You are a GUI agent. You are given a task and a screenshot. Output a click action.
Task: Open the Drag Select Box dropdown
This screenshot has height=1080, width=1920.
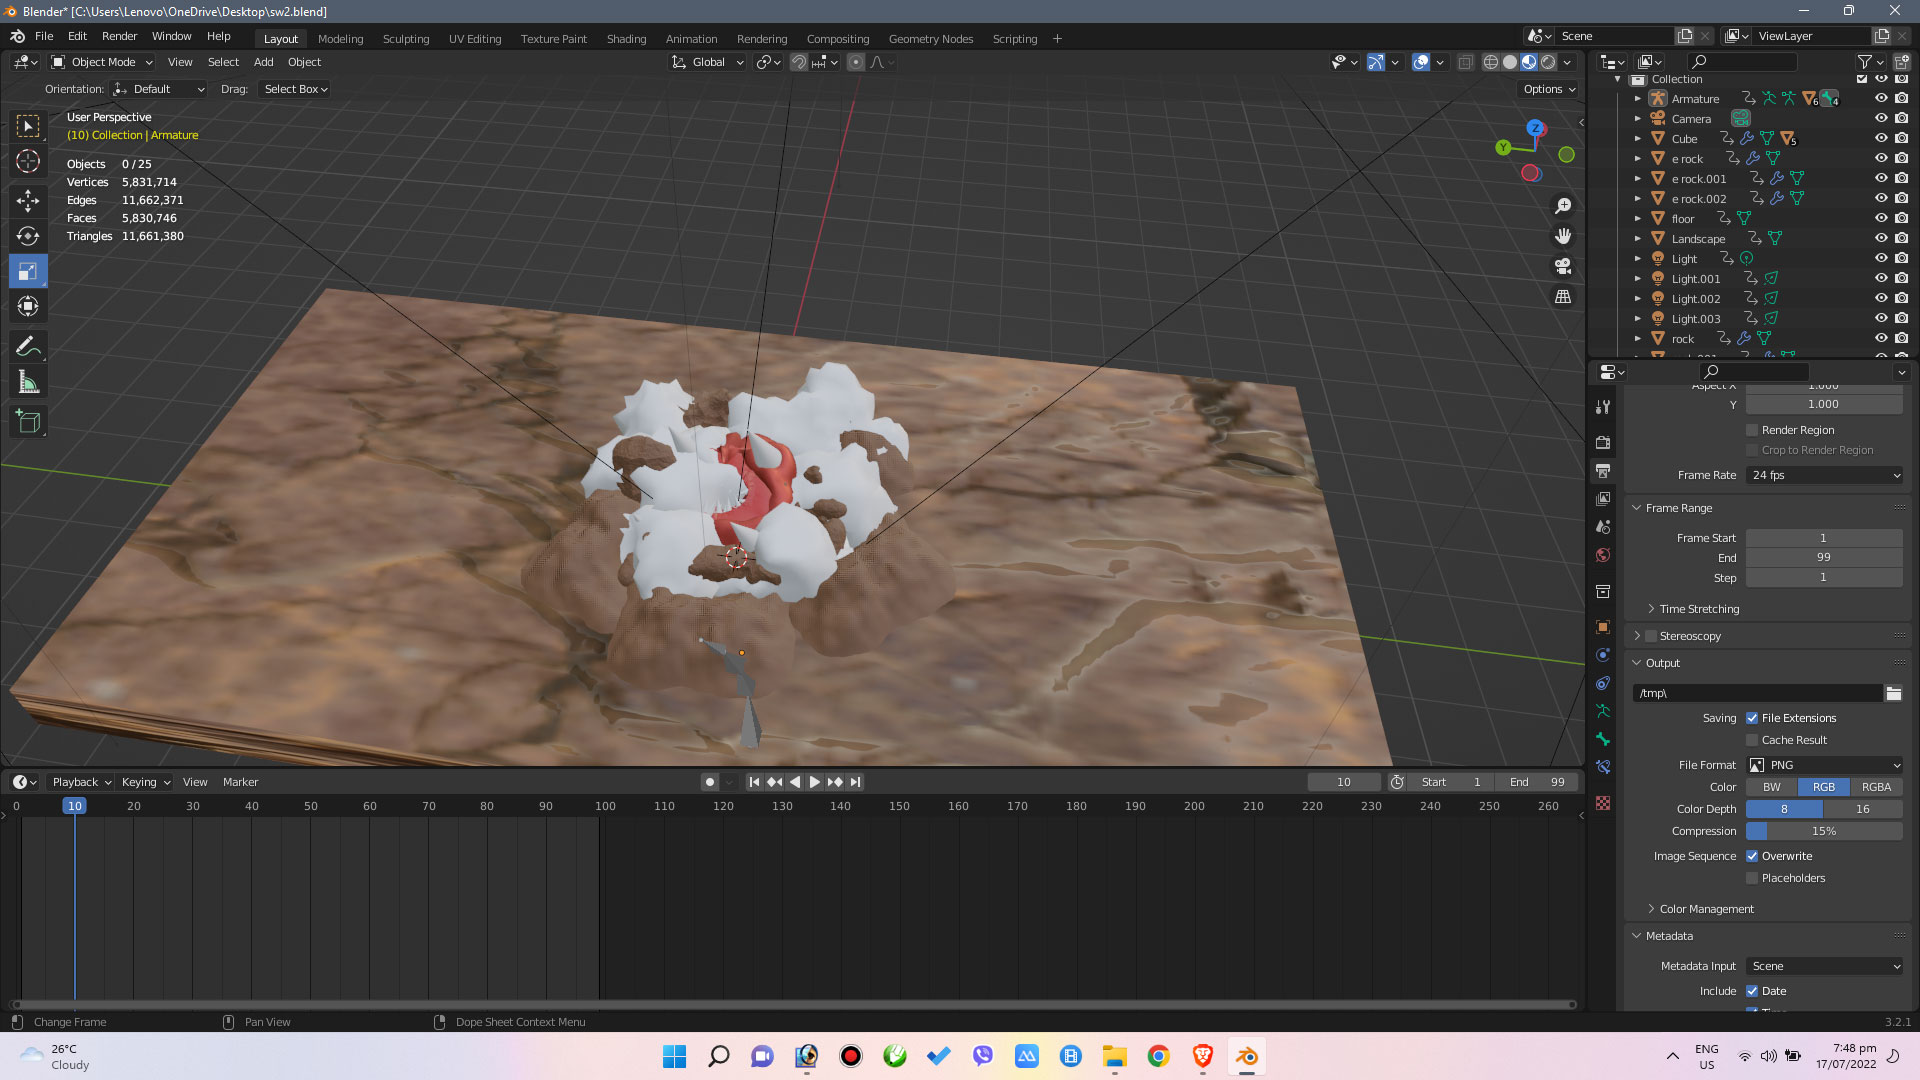pyautogui.click(x=295, y=89)
